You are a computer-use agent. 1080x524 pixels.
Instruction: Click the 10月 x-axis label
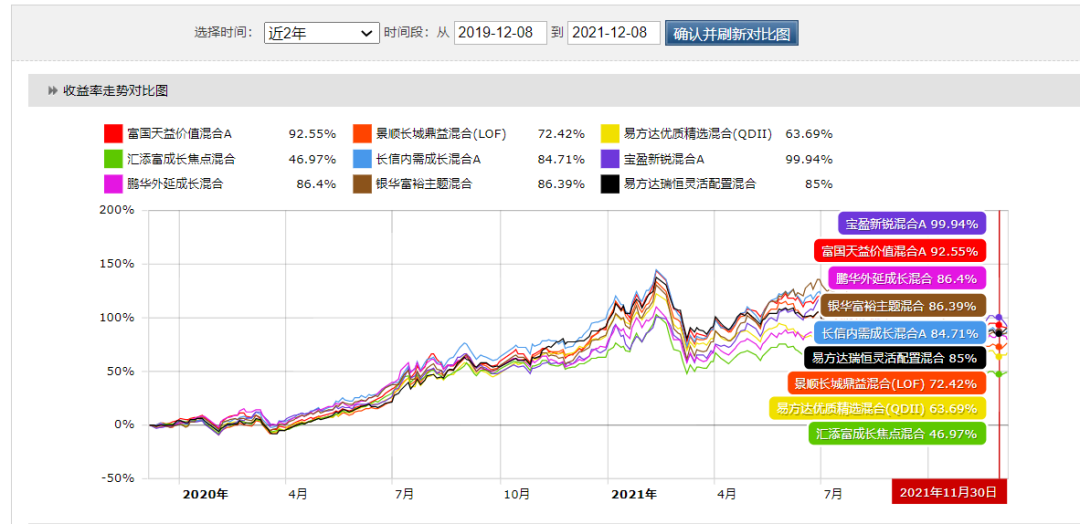coord(517,494)
